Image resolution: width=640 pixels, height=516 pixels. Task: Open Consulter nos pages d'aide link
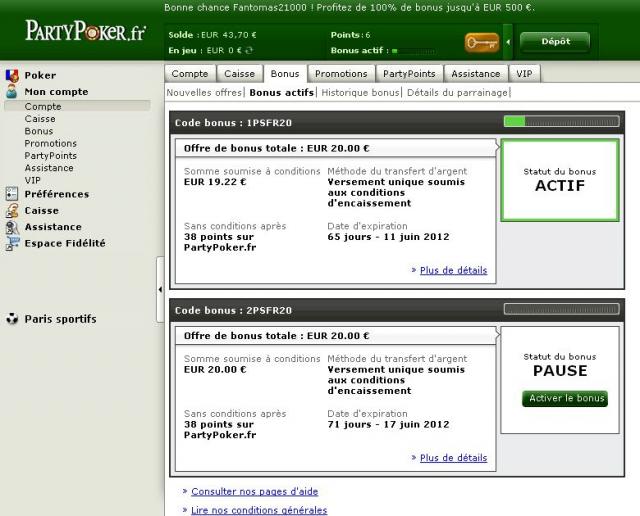coord(255,492)
